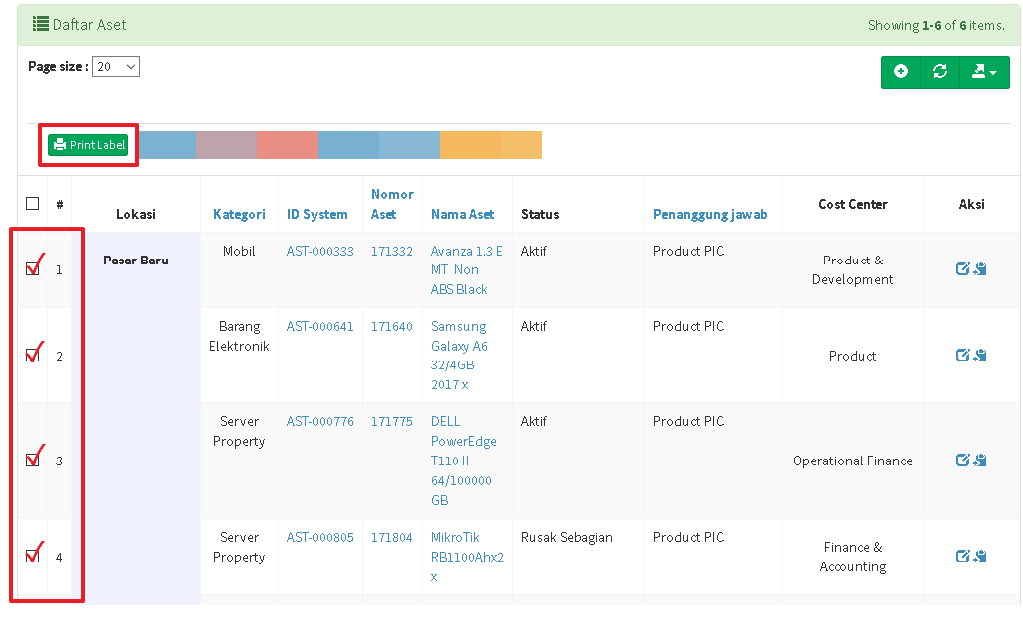The height and width of the screenshot is (624, 1023).
Task: Open asset number link 171775
Action: [x=391, y=421]
